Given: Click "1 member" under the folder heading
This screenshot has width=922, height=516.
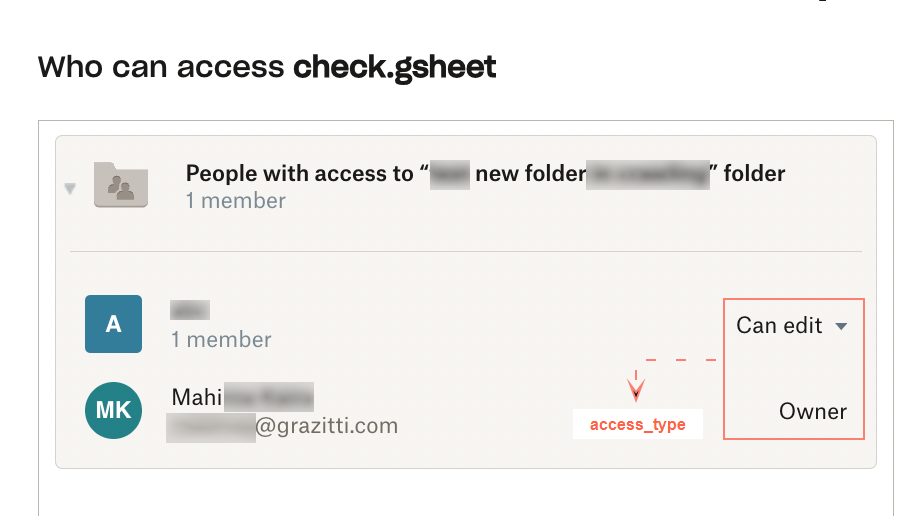Looking at the screenshot, I should tap(235, 201).
